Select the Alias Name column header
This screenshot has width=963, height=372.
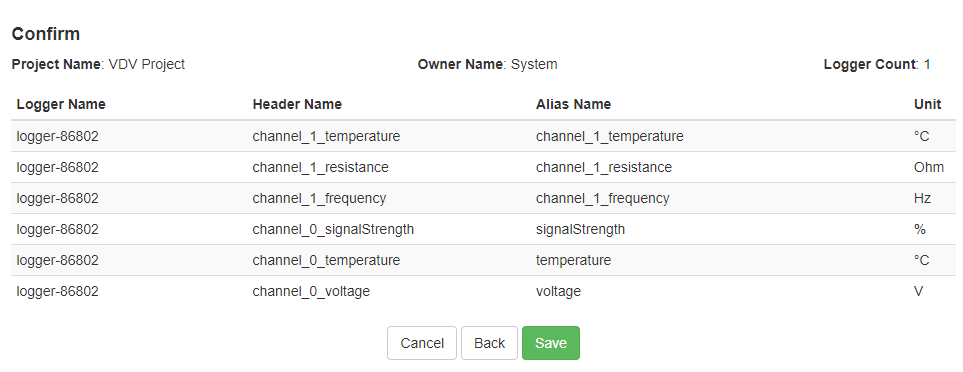[574, 104]
